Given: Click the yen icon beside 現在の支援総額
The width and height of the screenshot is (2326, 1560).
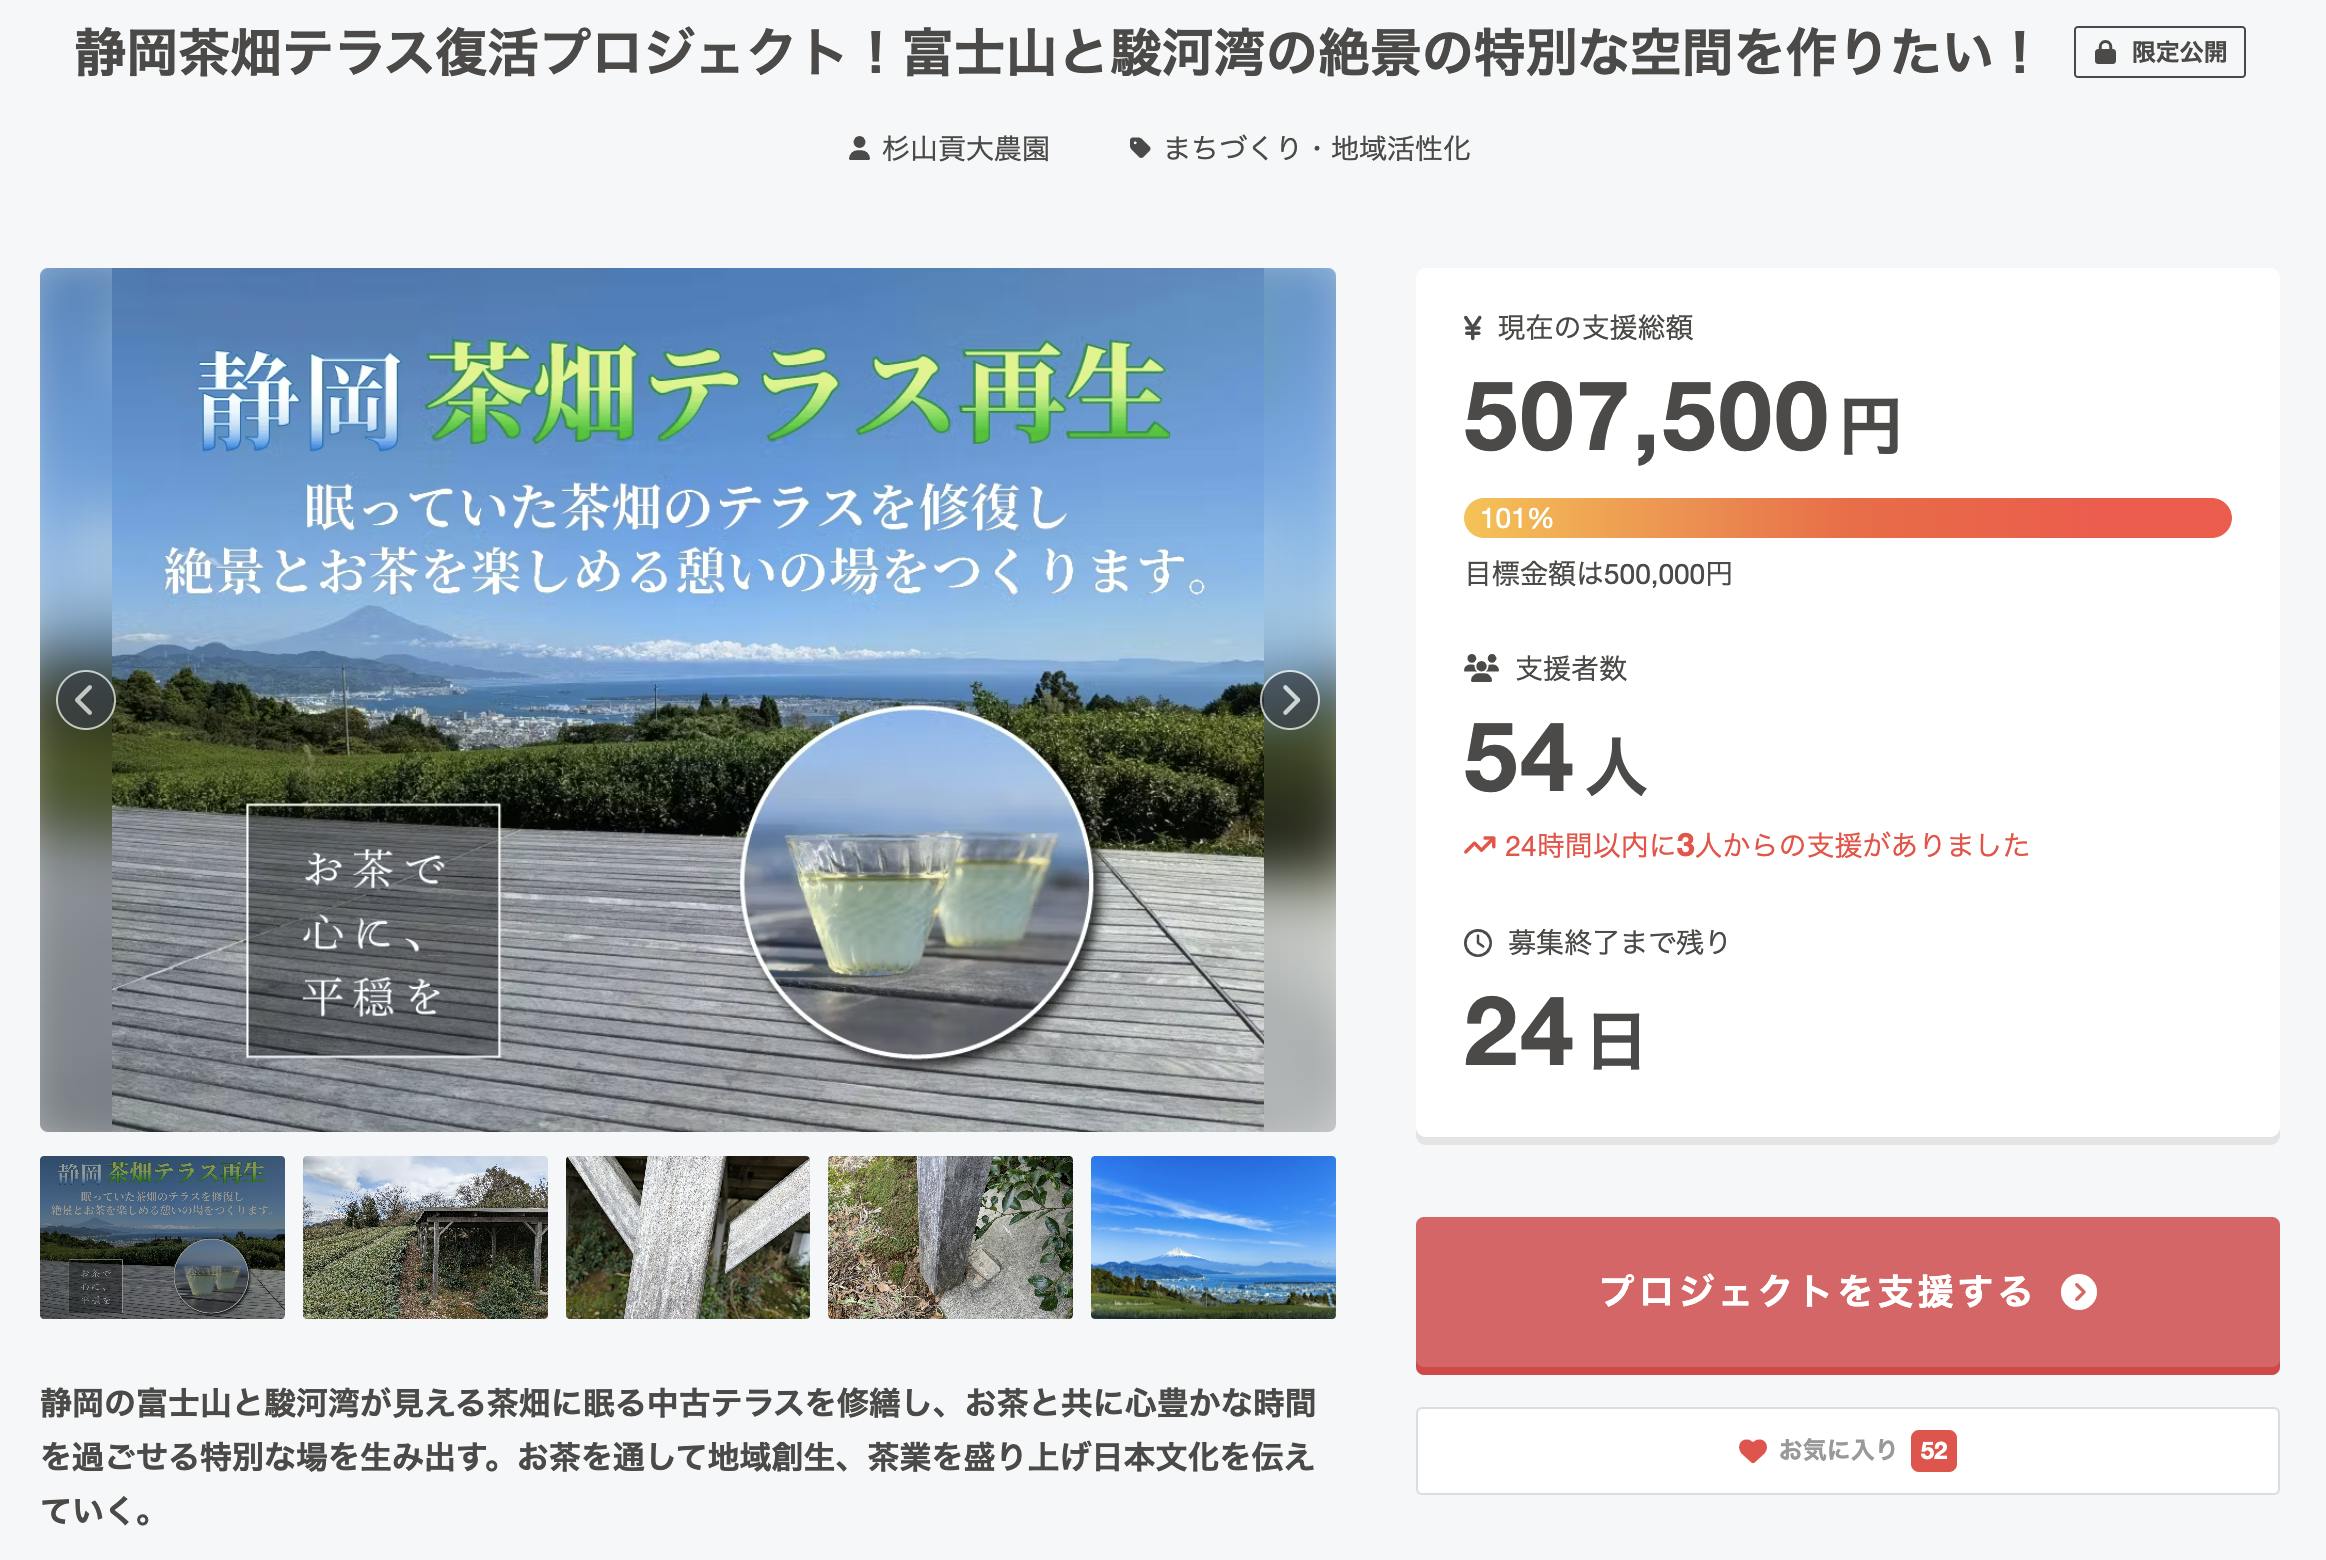Looking at the screenshot, I should pyautogui.click(x=1472, y=328).
